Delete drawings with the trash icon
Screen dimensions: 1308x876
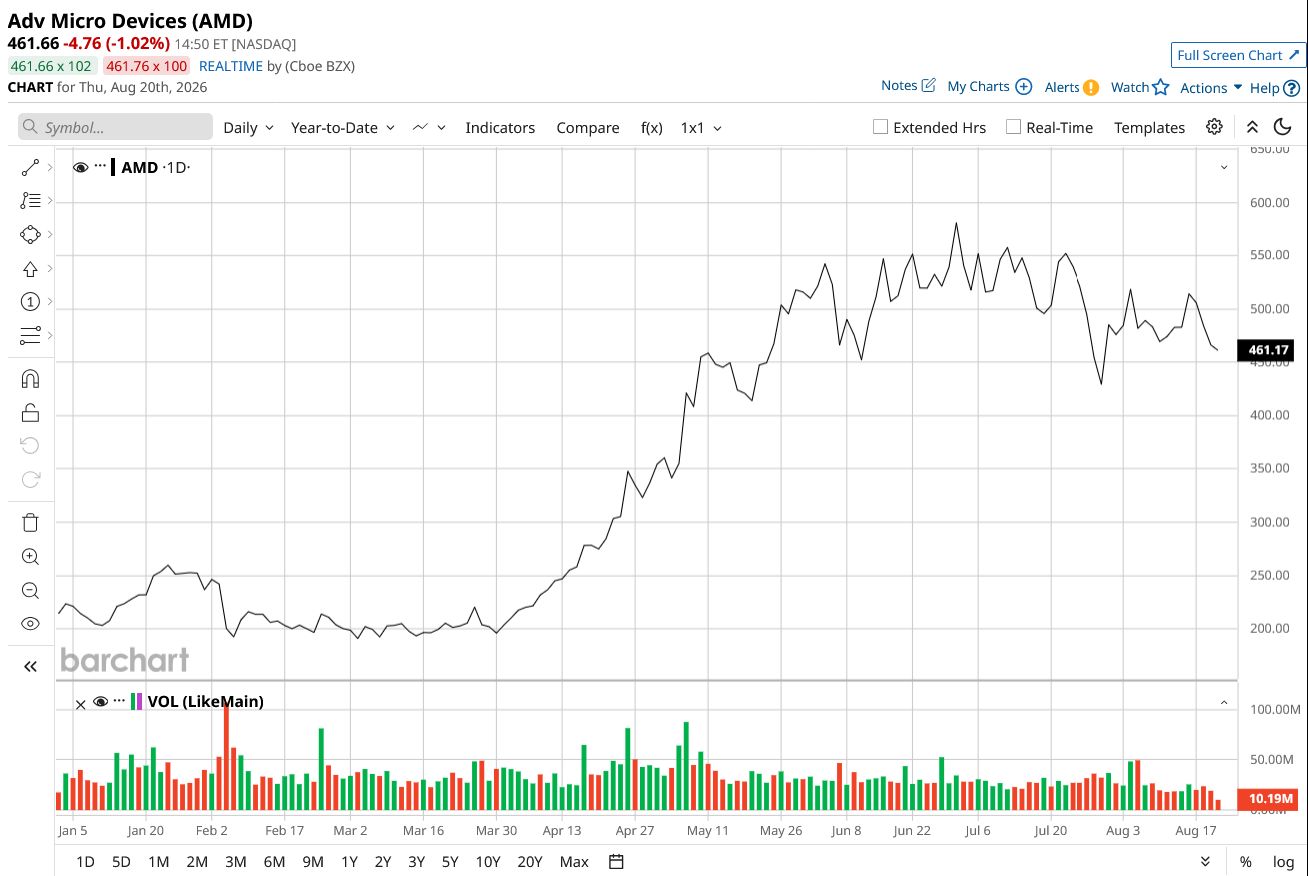coord(30,522)
